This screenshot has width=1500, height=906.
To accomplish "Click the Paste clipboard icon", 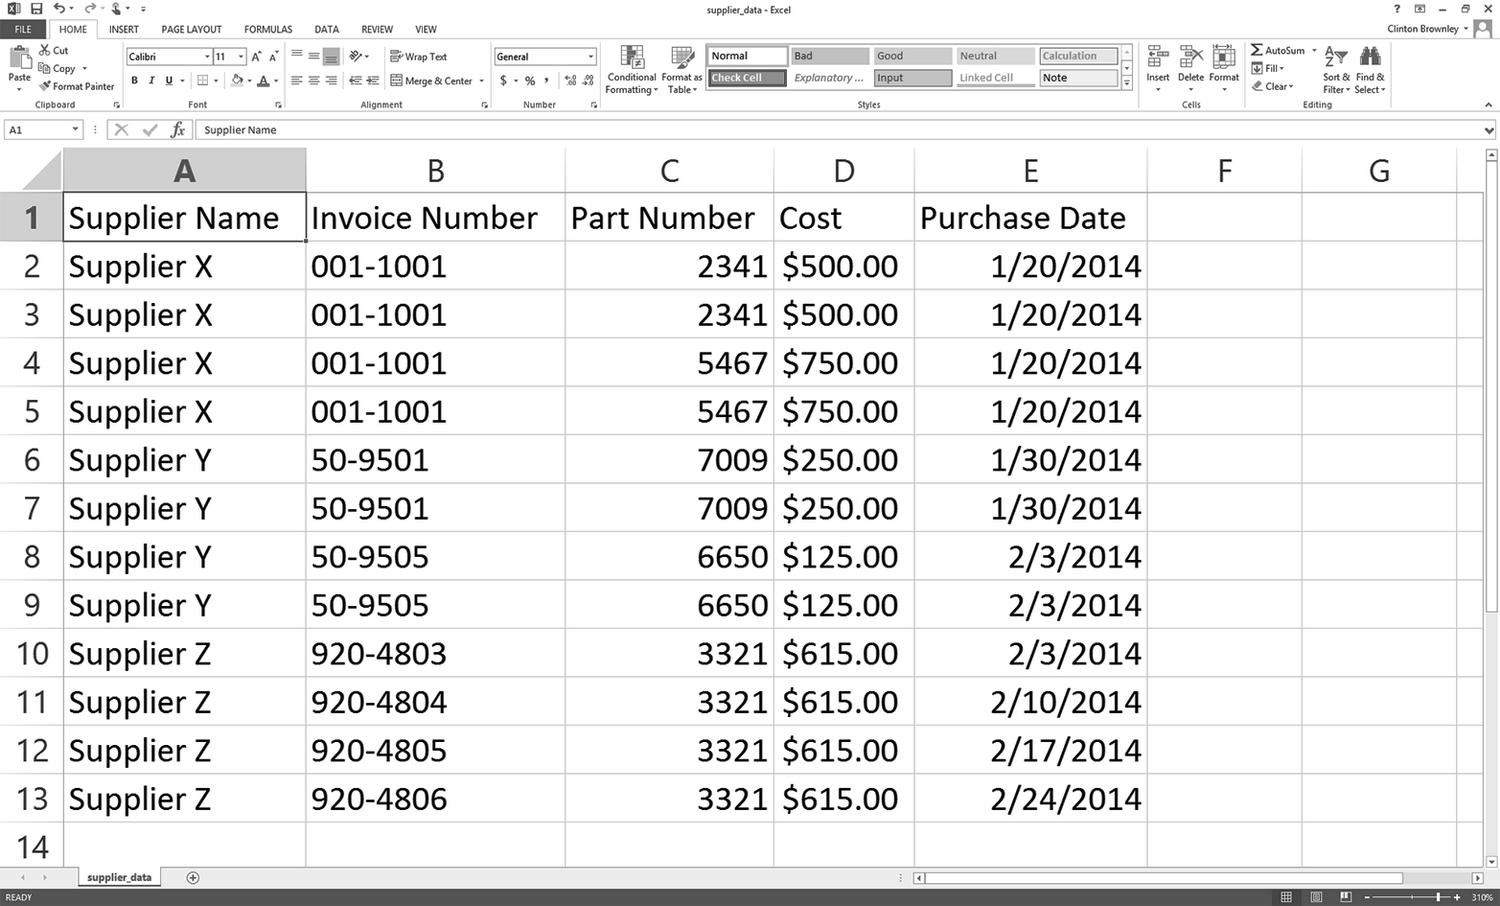I will [x=19, y=58].
